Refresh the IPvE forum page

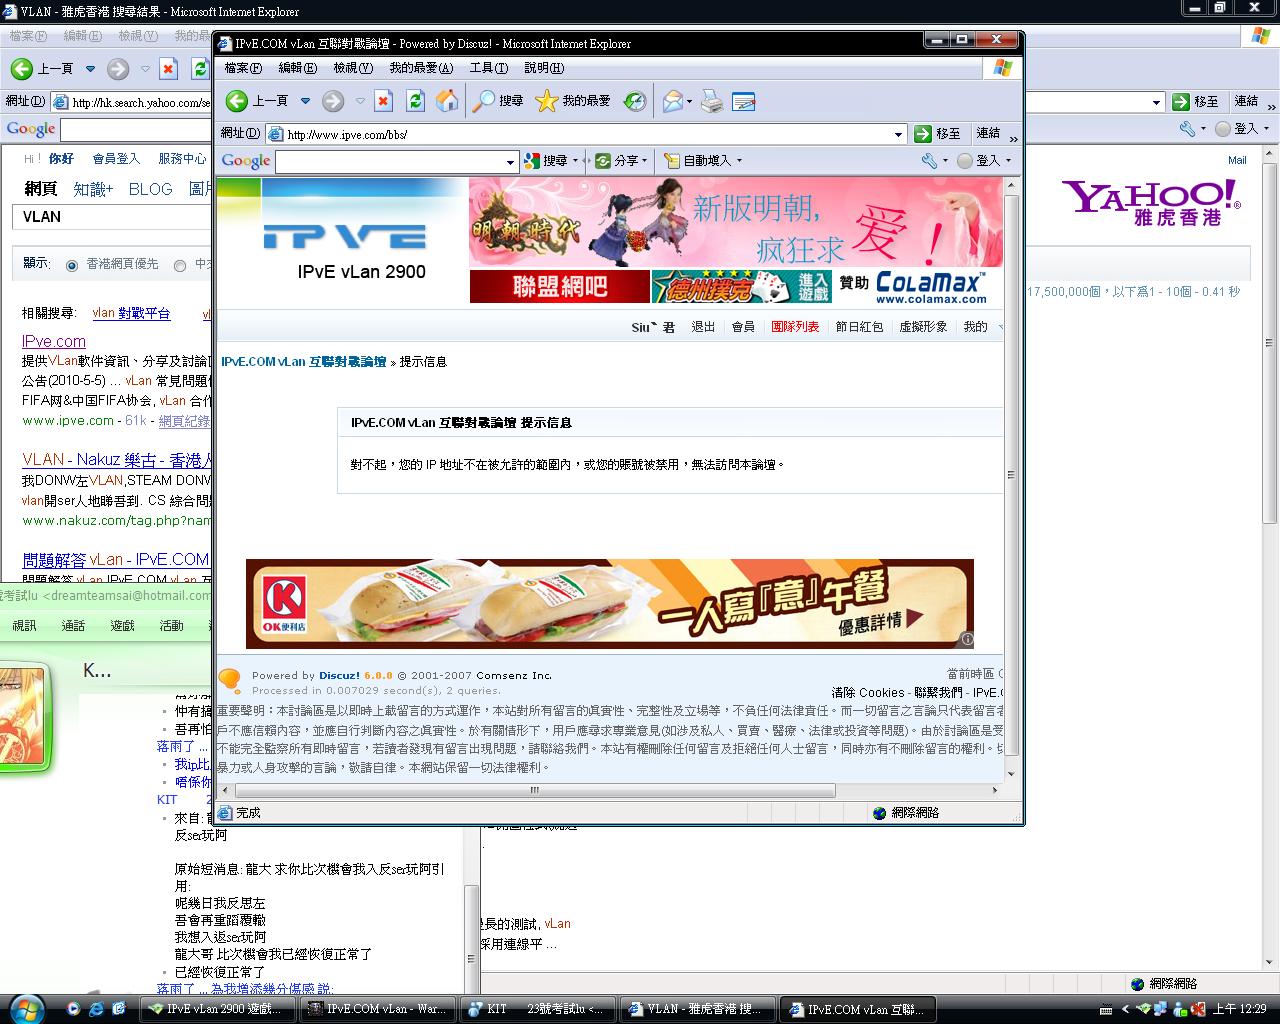(415, 101)
